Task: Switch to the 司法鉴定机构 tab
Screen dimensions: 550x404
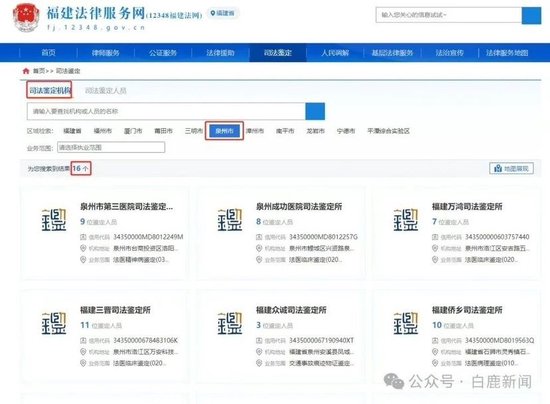Action: coord(49,90)
